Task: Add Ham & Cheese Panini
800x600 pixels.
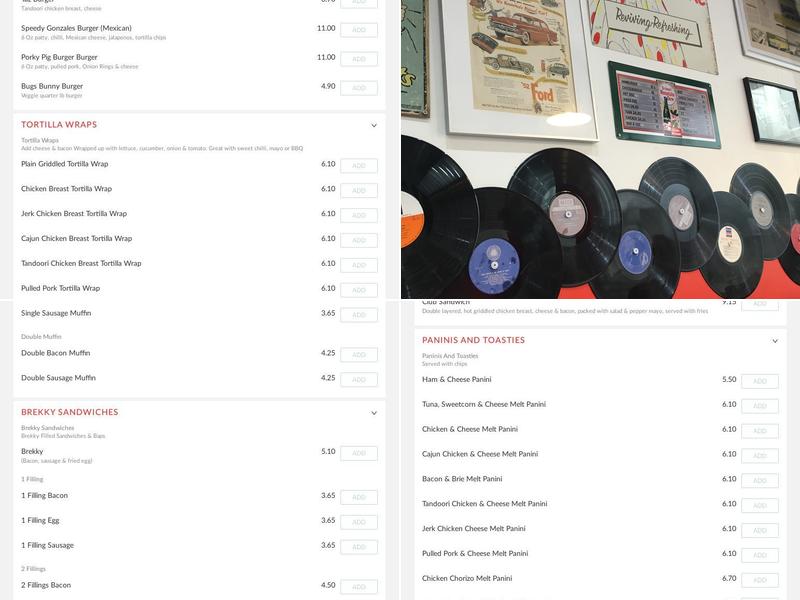Action: click(x=760, y=381)
